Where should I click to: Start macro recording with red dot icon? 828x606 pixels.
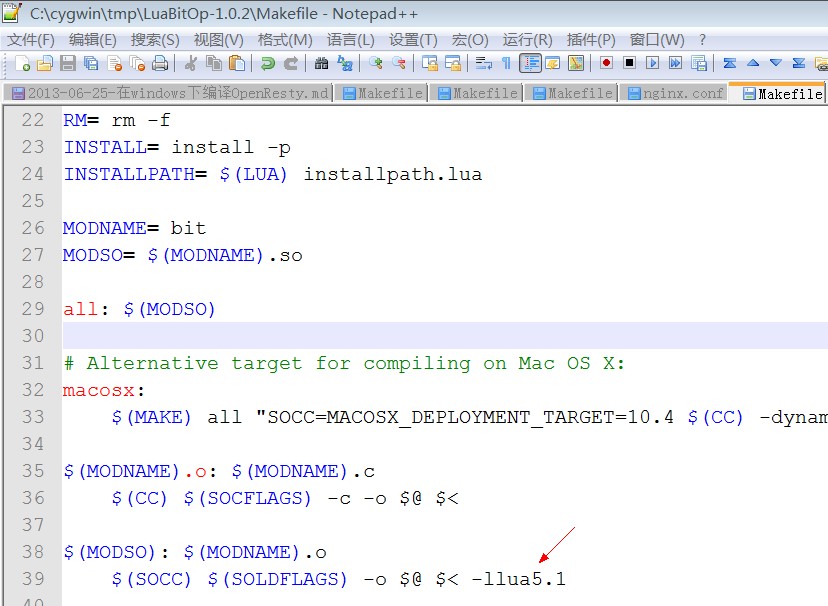click(x=606, y=63)
